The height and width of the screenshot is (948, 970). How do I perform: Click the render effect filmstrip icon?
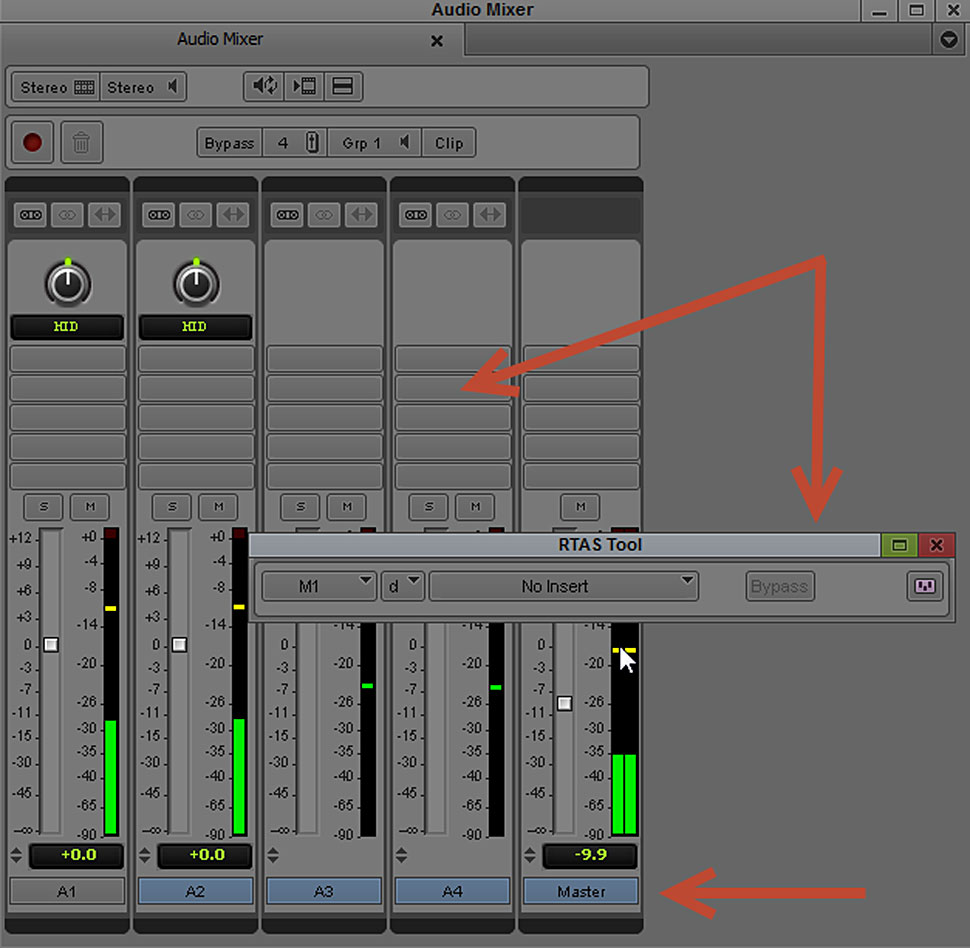click(303, 87)
